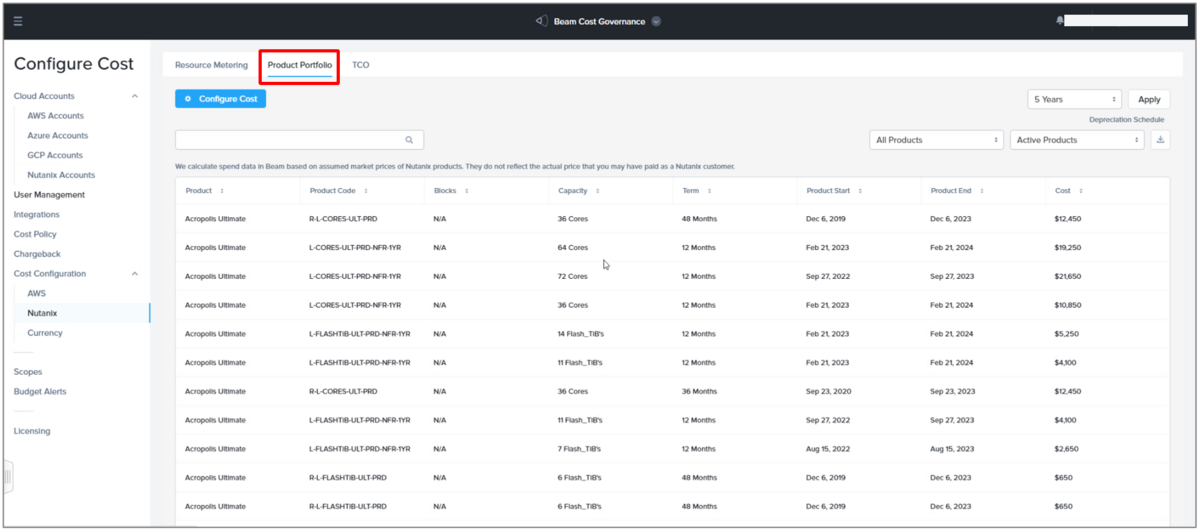Screen dimensions: 1200x532
Task: Click the Apply button
Action: click(x=1149, y=99)
